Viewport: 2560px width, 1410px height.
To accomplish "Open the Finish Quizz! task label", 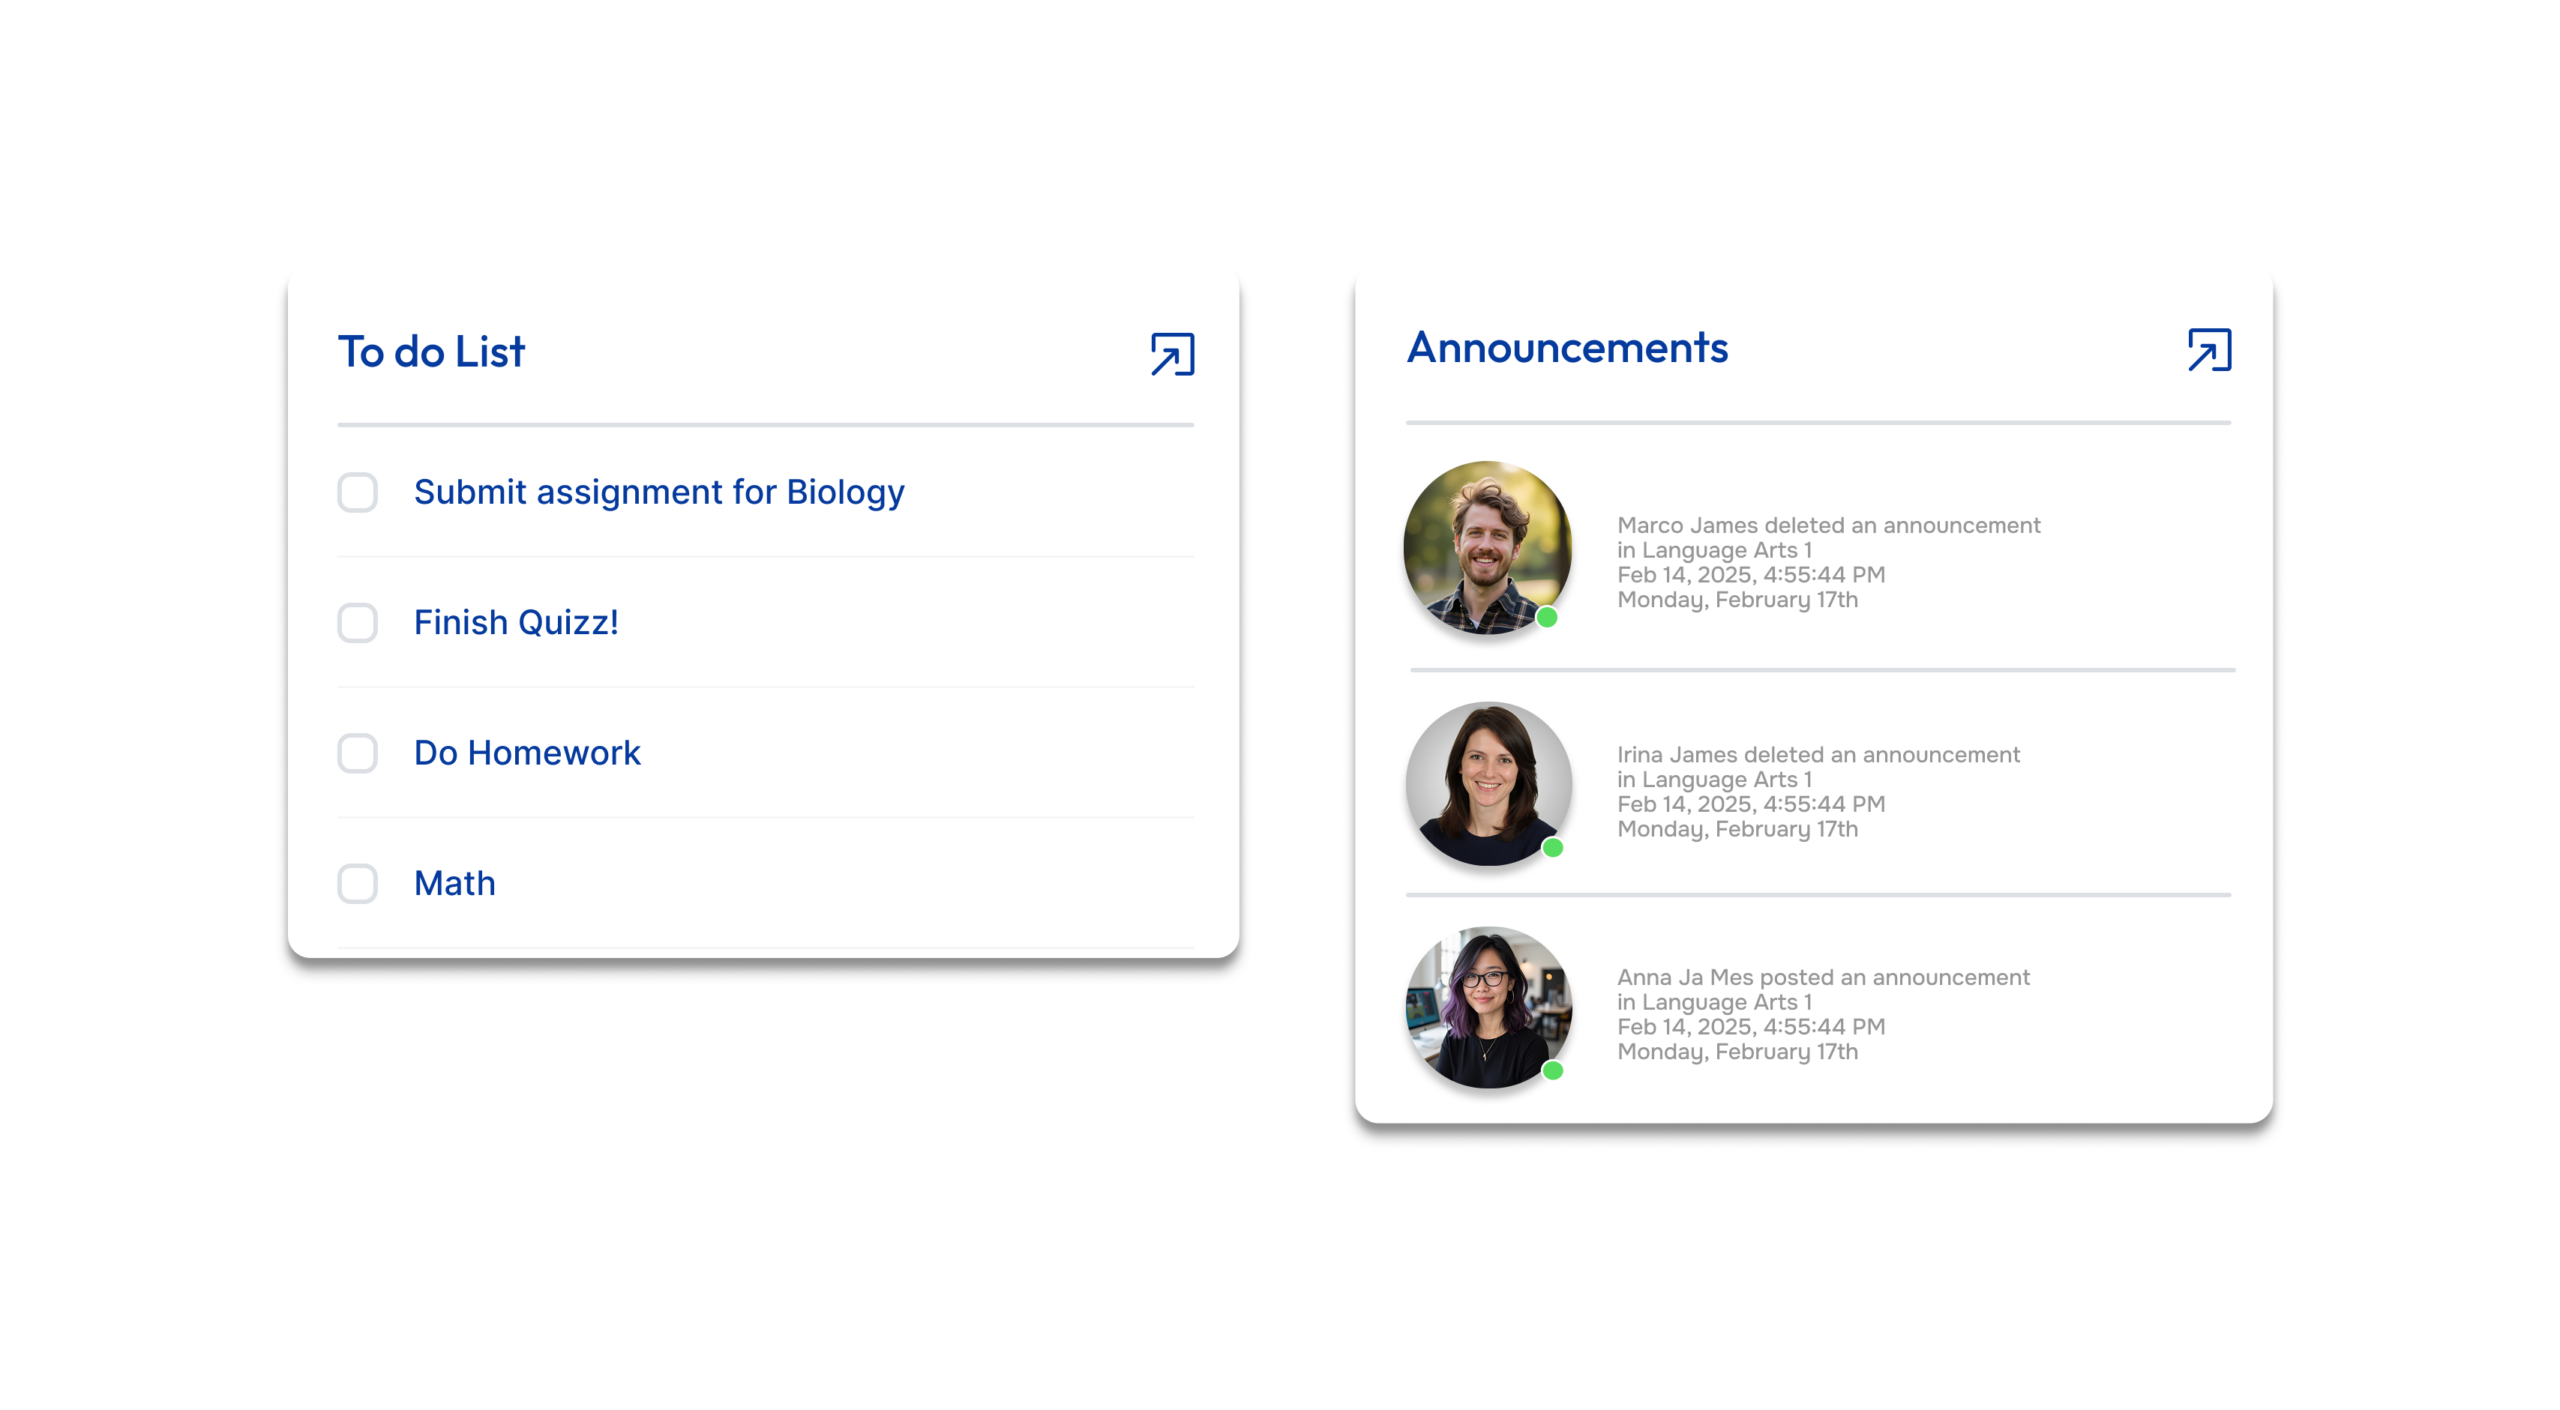I will coord(516,623).
